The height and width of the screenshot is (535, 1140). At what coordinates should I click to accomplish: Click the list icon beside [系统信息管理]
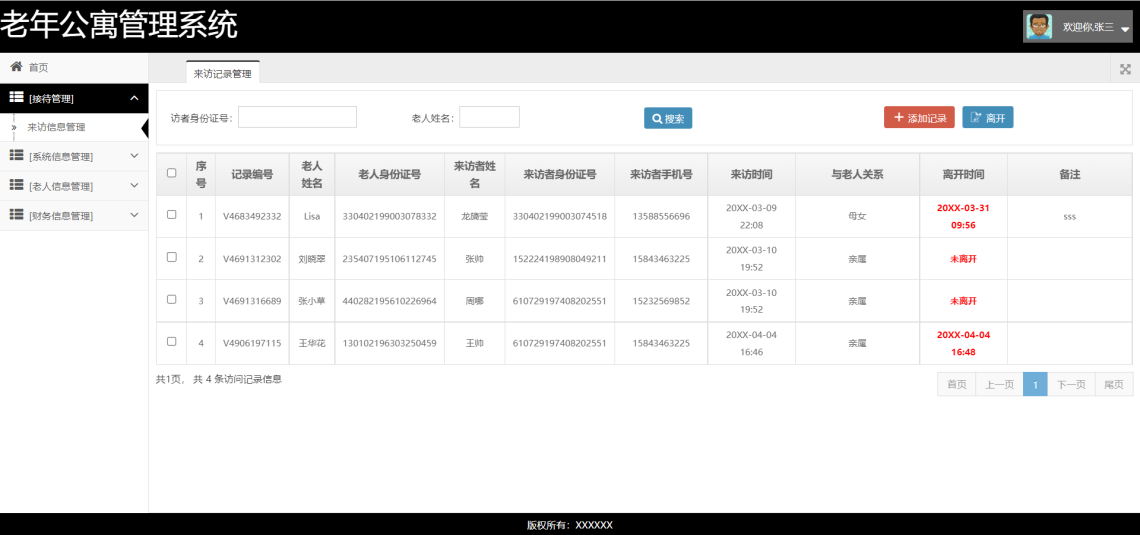point(16,156)
